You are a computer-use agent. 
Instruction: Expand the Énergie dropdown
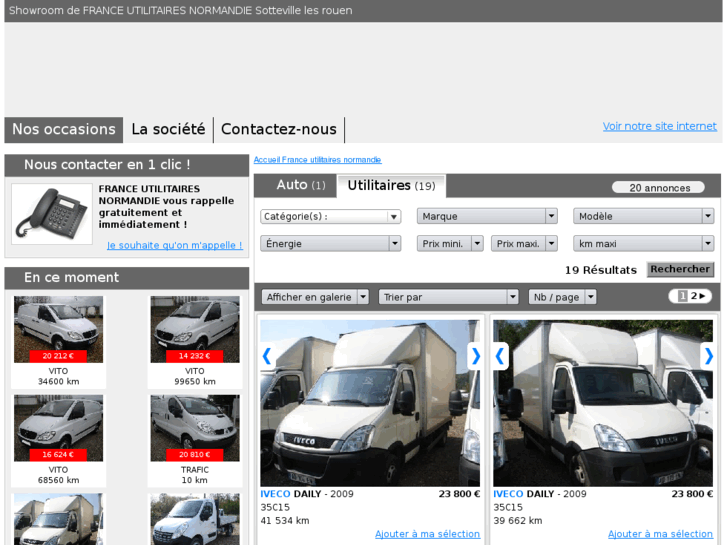click(x=331, y=244)
